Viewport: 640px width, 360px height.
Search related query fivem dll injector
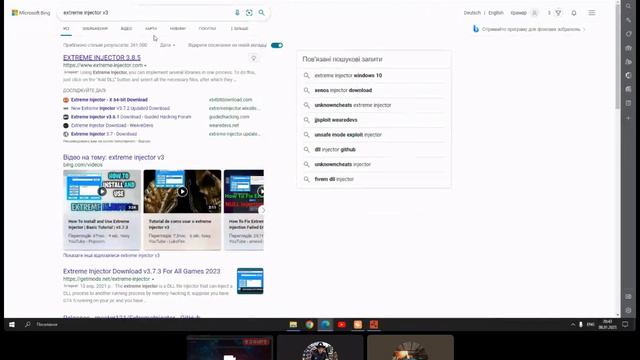pos(334,179)
